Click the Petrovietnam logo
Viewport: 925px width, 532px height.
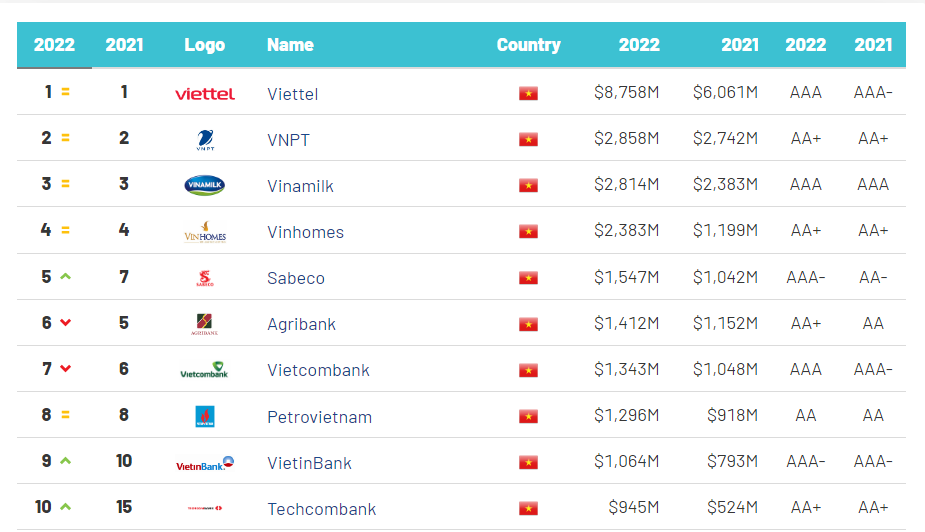pyautogui.click(x=205, y=416)
